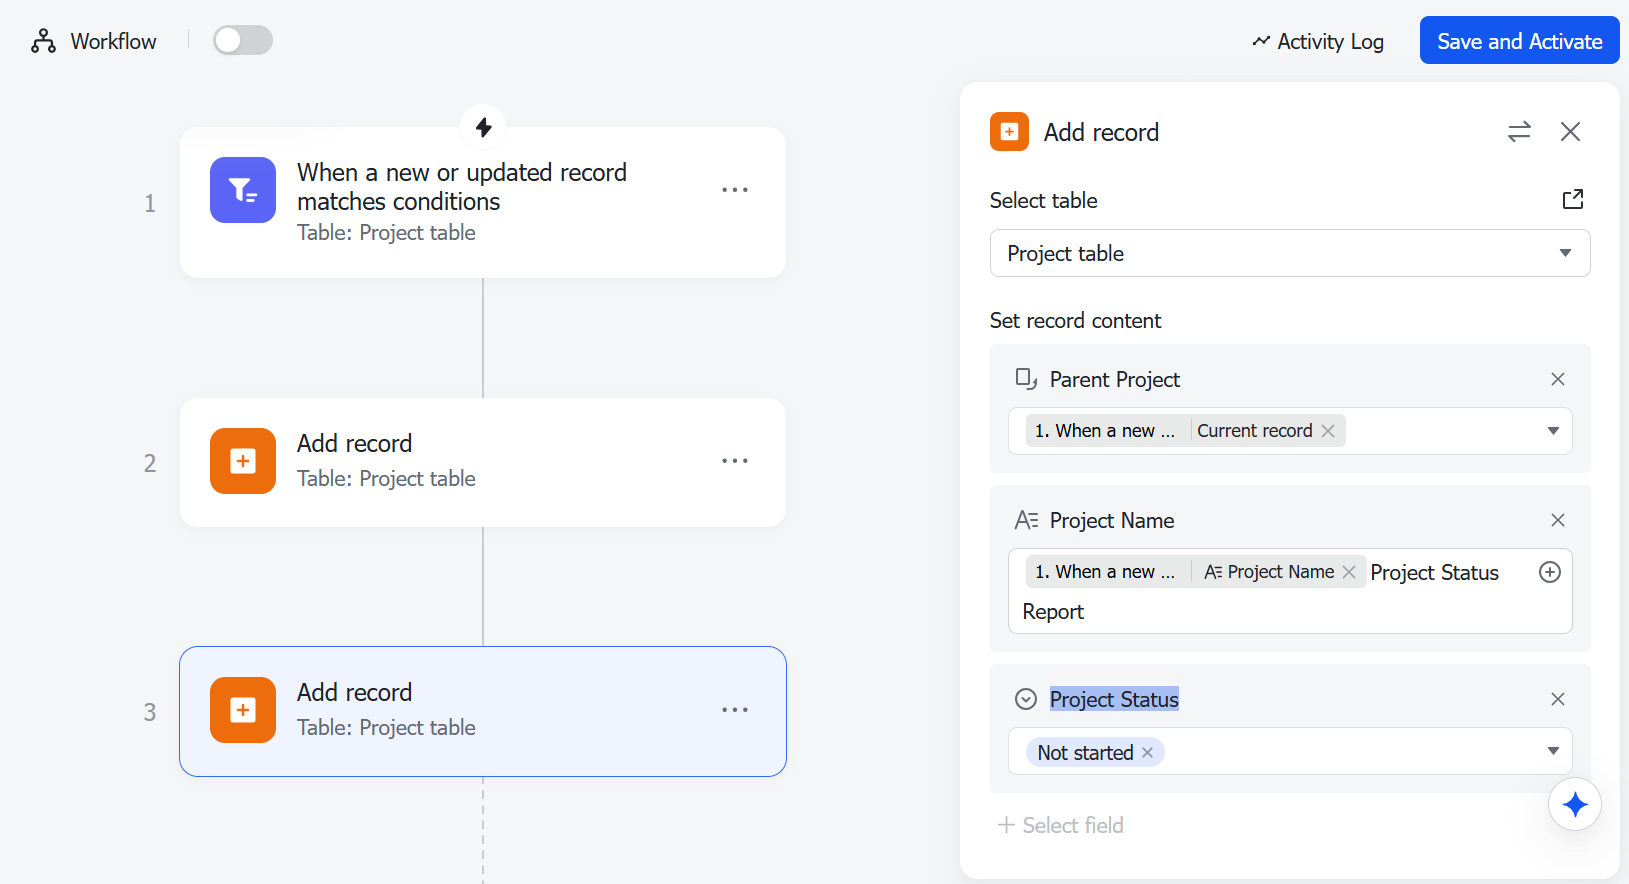The width and height of the screenshot is (1629, 884).
Task: Remove the Project Name field
Action: tap(1557, 520)
